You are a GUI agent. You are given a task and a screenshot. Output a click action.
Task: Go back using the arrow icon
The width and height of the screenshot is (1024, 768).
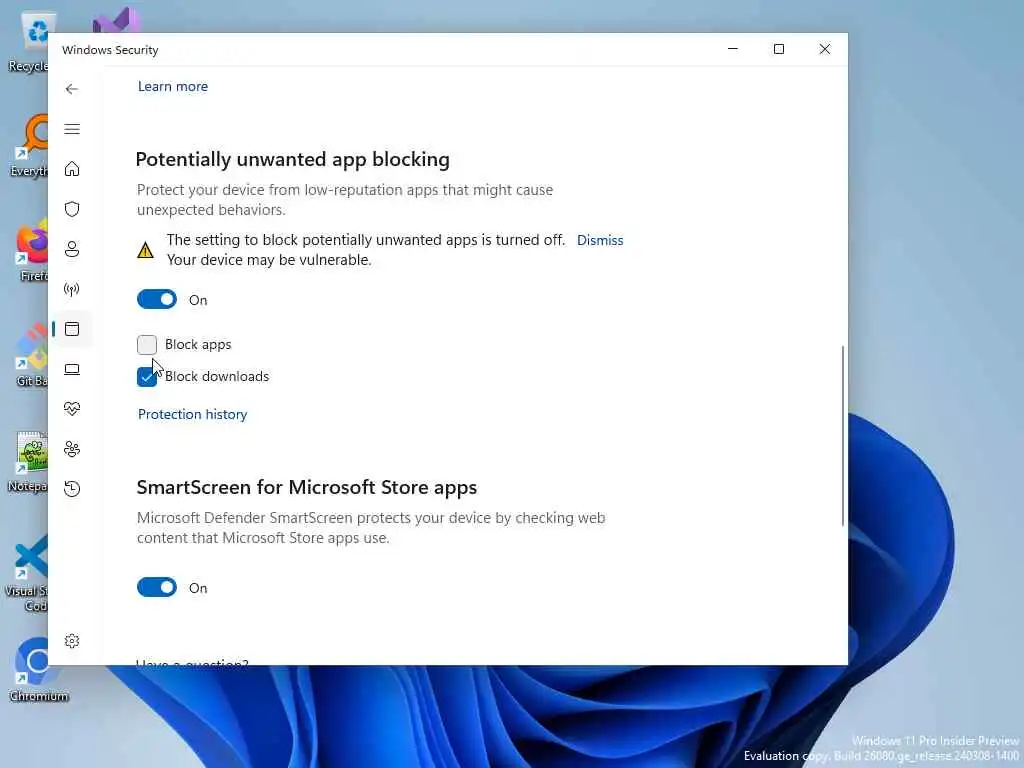tap(72, 89)
